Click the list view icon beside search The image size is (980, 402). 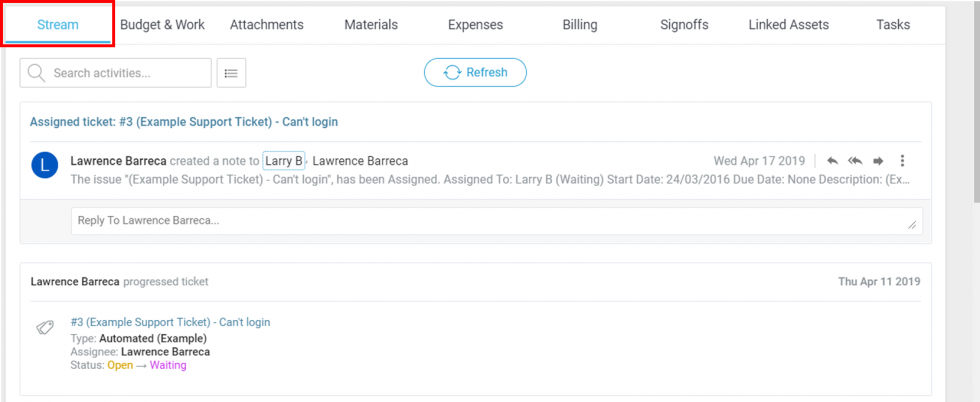point(231,73)
